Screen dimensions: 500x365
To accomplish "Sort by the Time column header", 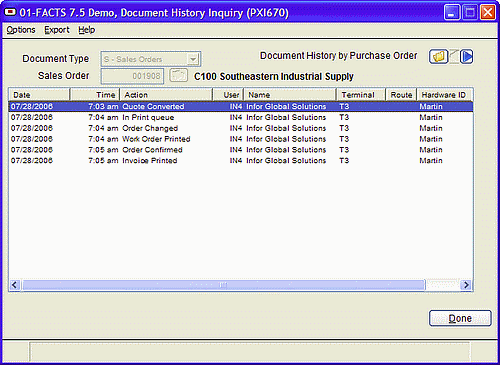I will click(x=95, y=95).
